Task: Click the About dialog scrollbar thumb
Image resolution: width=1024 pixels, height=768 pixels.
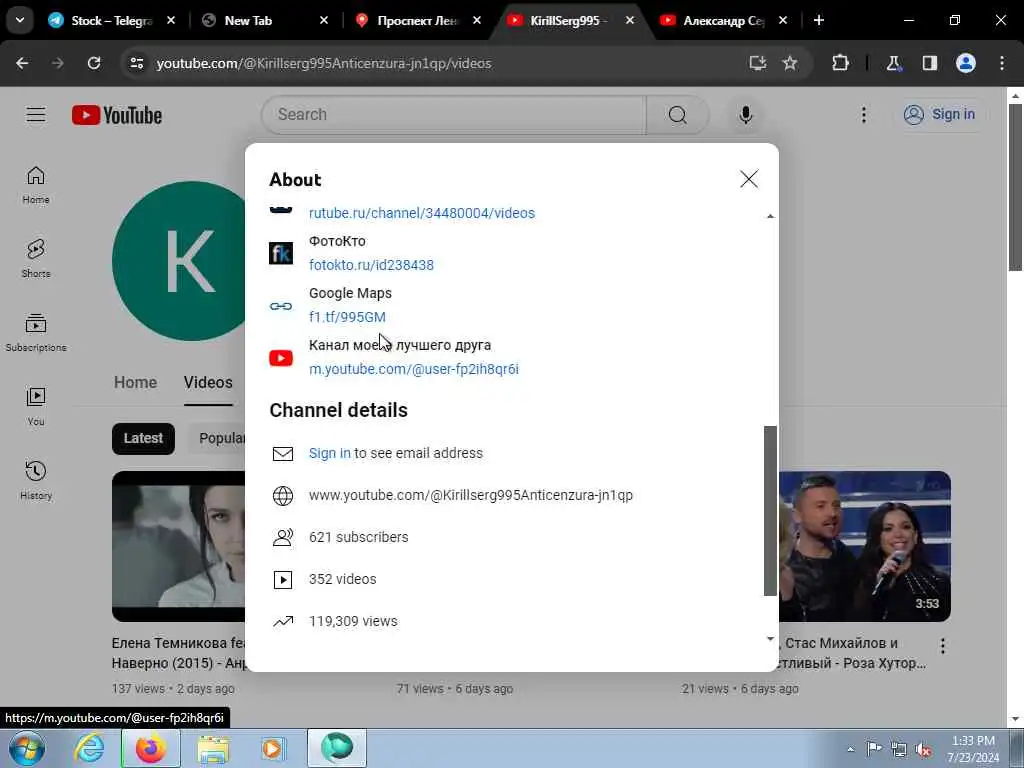Action: point(771,511)
